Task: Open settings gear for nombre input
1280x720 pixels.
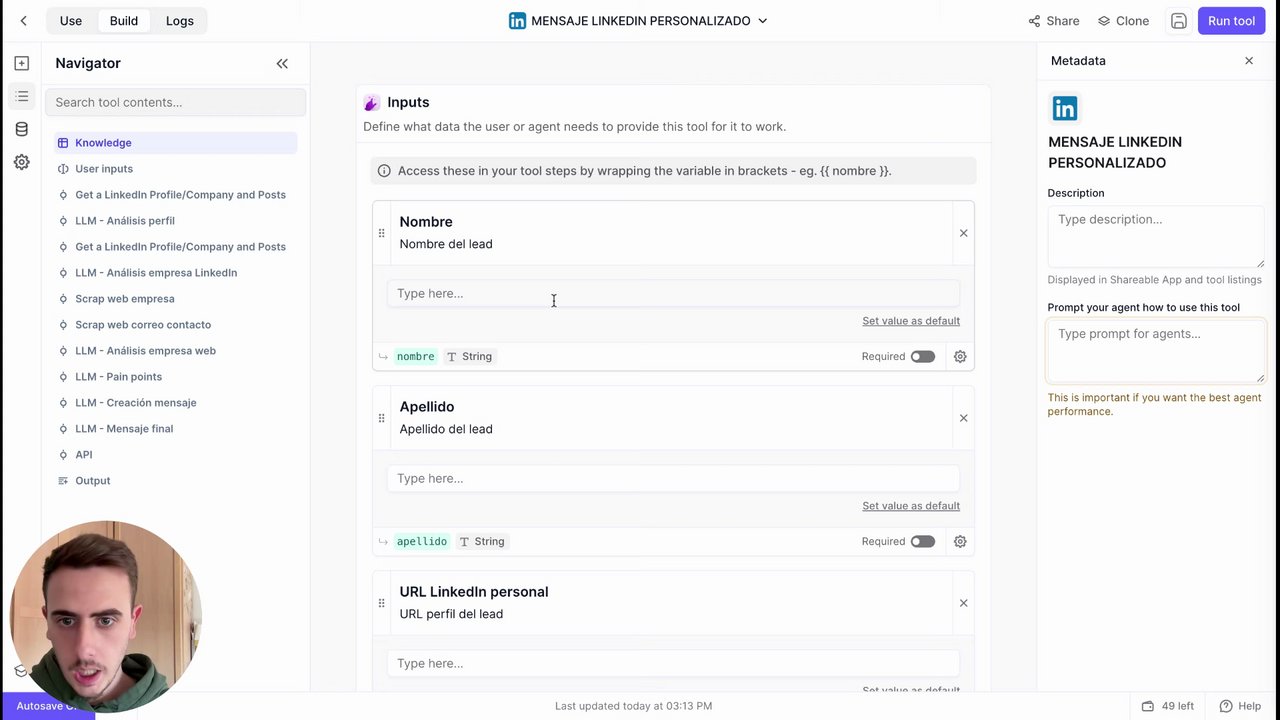Action: [x=960, y=356]
